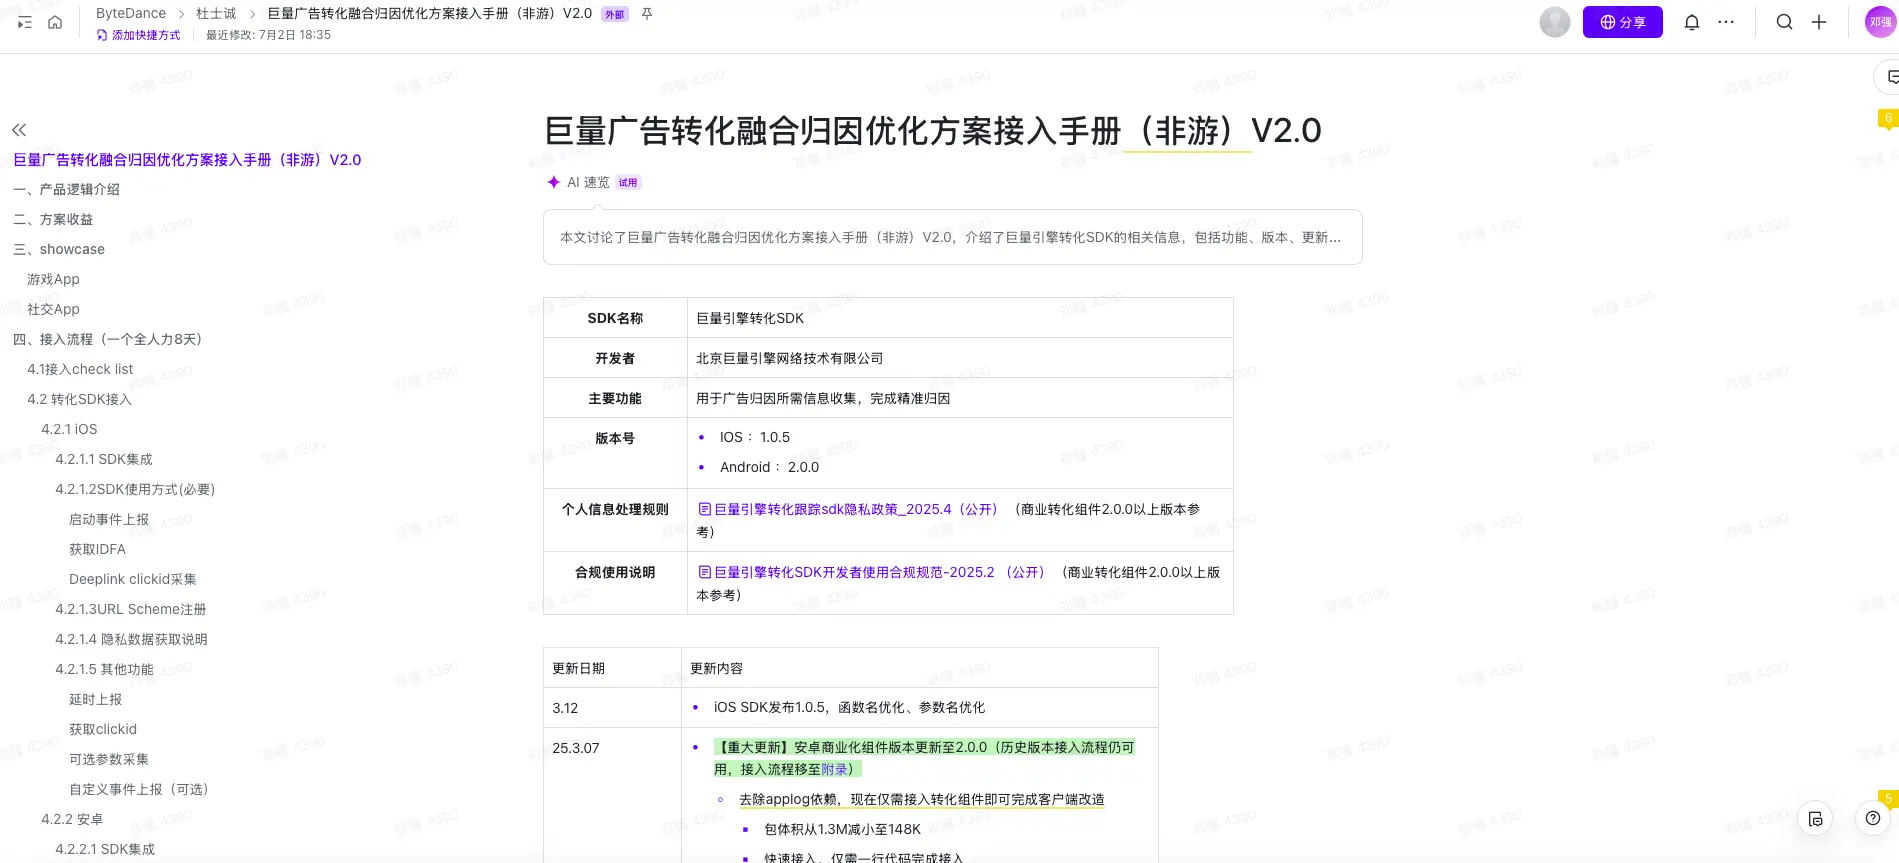This screenshot has height=863, width=1899.
Task: Jump to 二、方案收益 in outline
Action: (53, 219)
